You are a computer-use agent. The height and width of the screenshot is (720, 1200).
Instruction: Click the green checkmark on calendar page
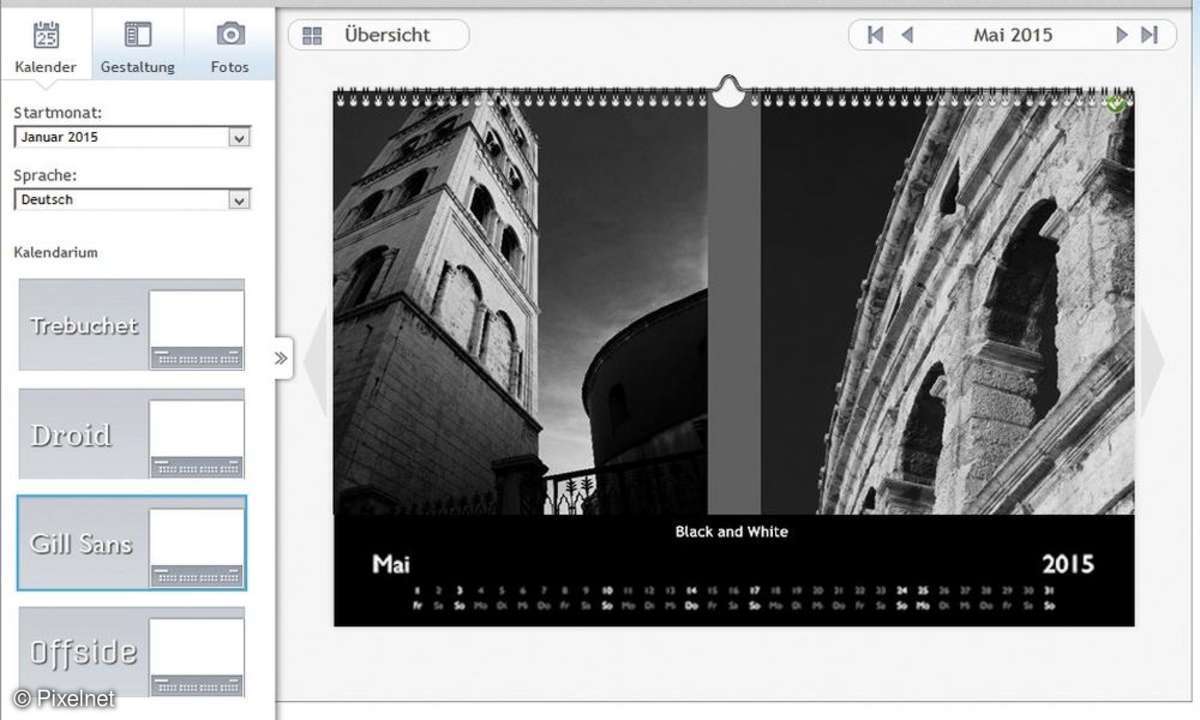coord(1116,102)
